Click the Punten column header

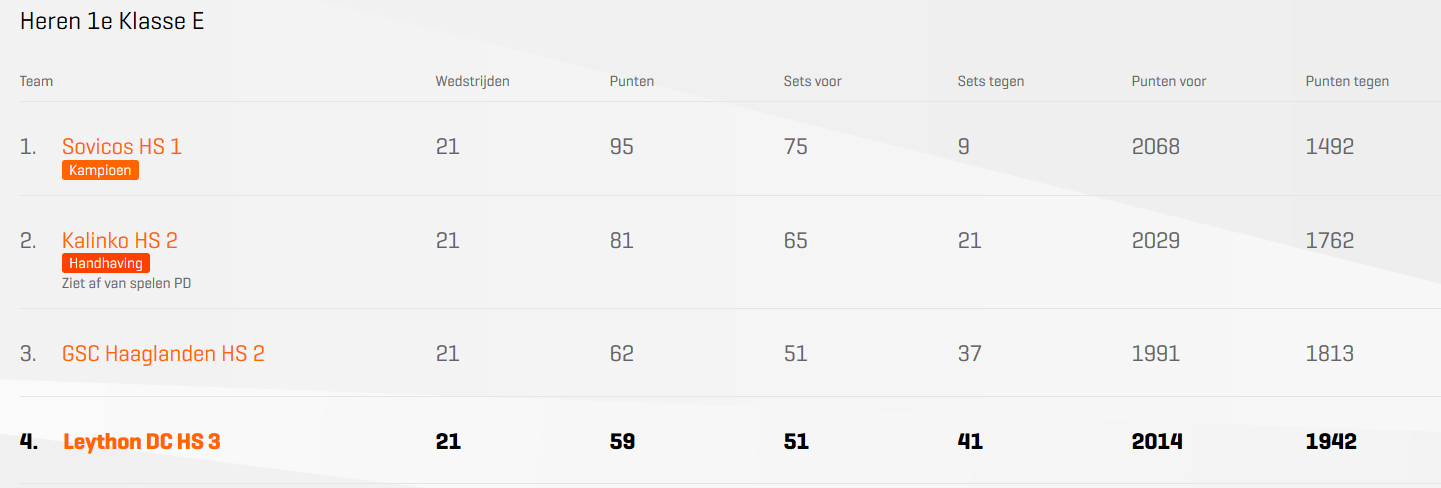(x=632, y=81)
